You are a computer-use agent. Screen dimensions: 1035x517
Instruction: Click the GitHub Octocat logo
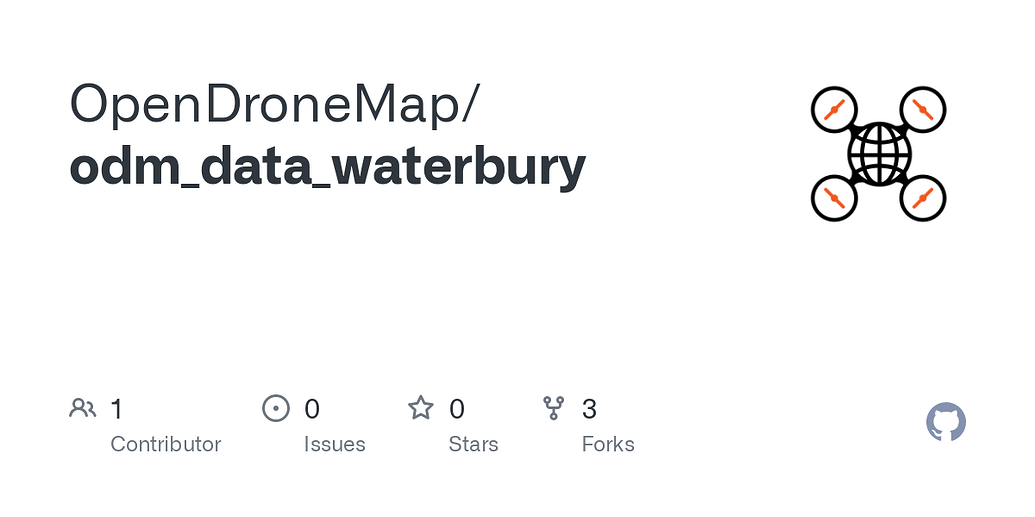pos(946,423)
